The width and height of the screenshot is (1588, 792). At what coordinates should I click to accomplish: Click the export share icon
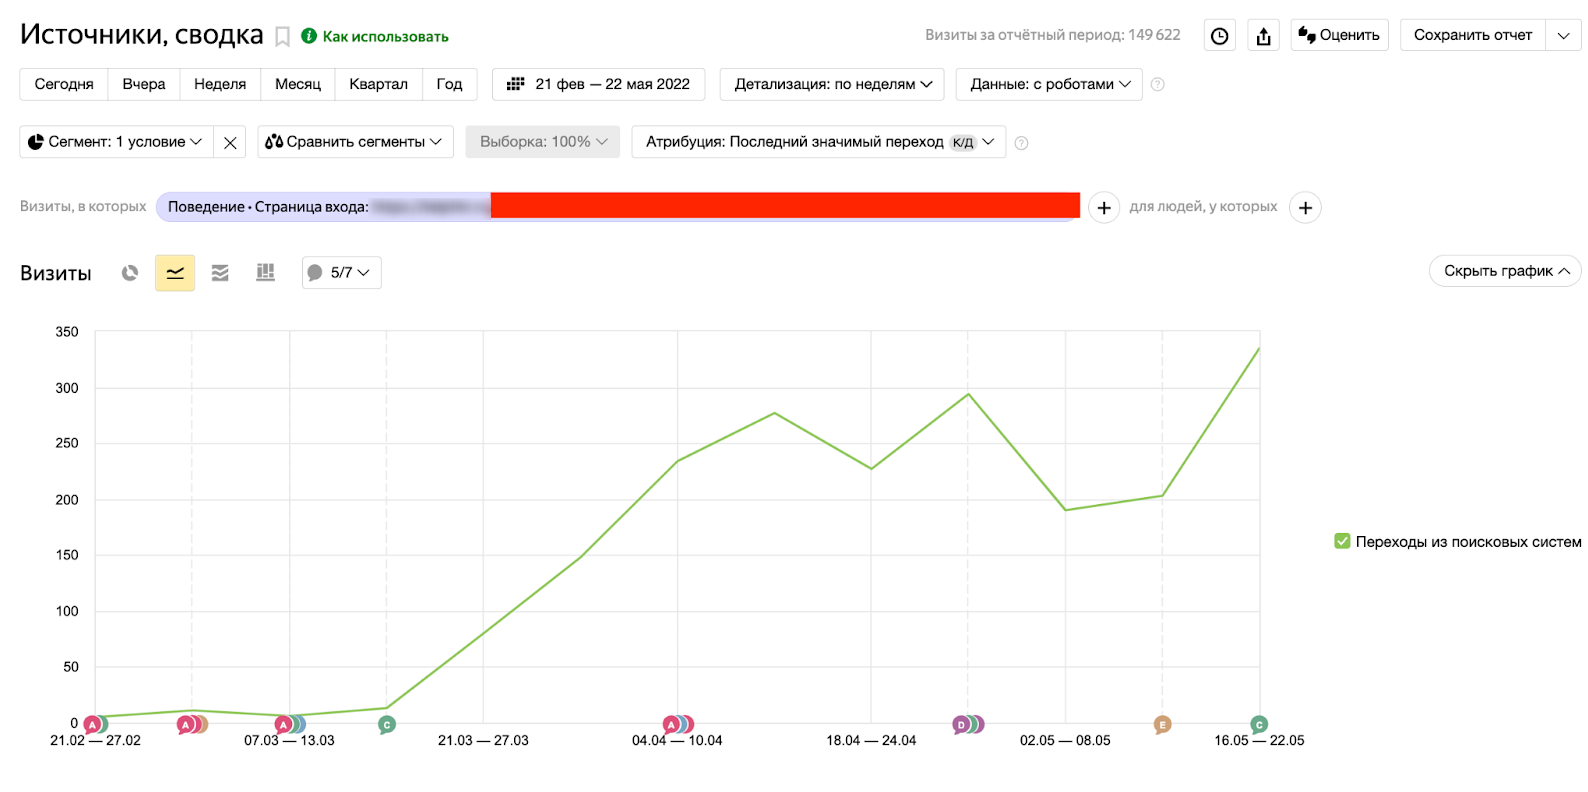1263,36
